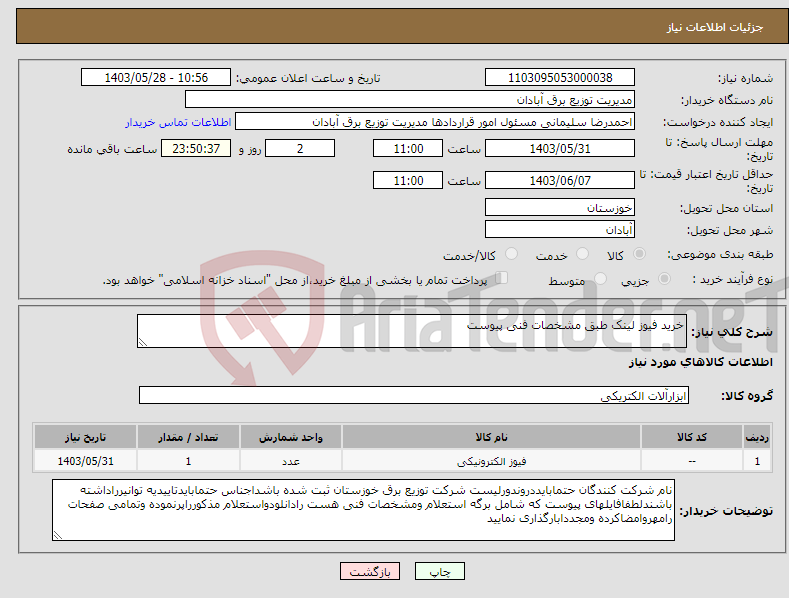
Task: Click the response deadline date 1403/05/31 field
Action: tap(560, 148)
